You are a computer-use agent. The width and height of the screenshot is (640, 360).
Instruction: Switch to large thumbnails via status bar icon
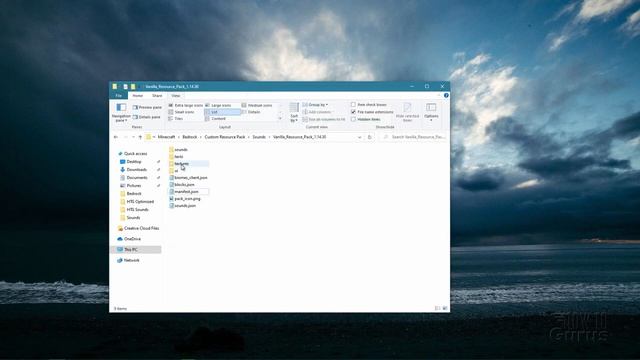(x=444, y=309)
